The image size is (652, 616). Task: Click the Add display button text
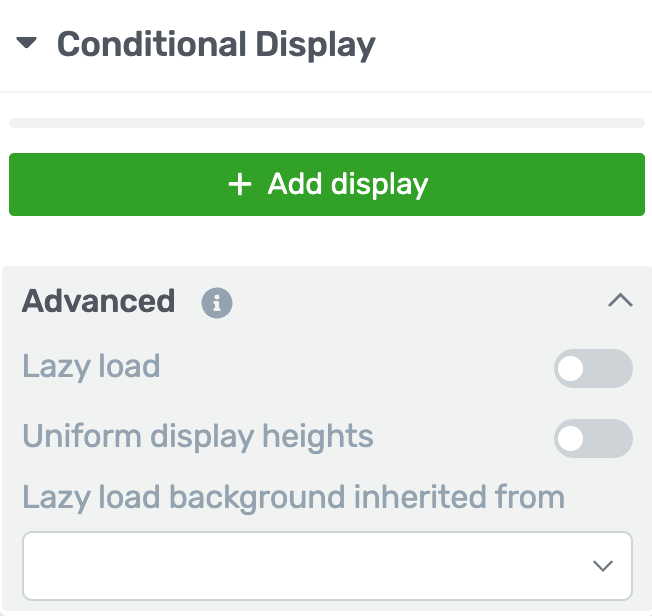click(x=348, y=185)
